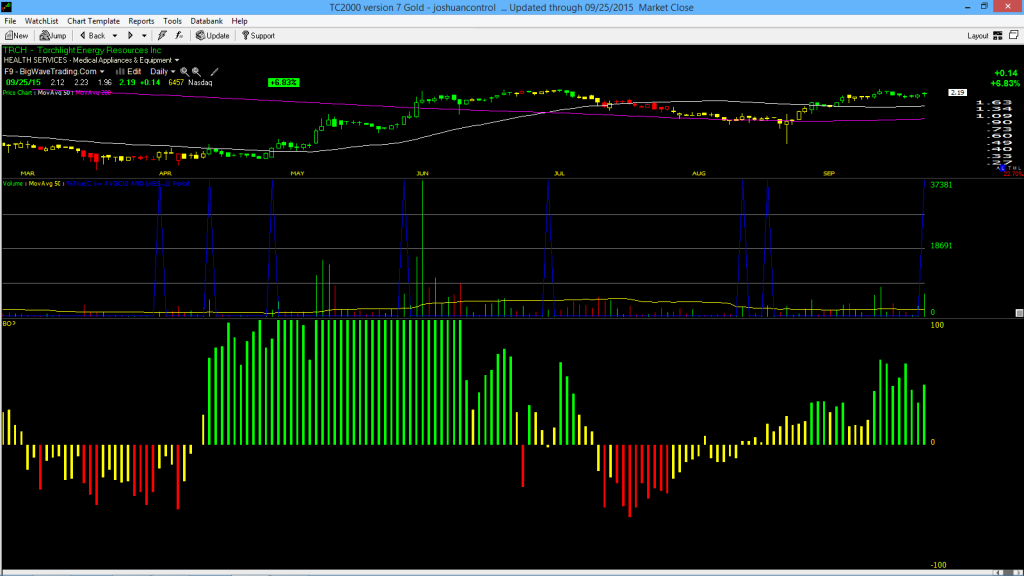Click the lightning bolt toolbar icon
This screenshot has width=1024, height=576.
point(162,36)
